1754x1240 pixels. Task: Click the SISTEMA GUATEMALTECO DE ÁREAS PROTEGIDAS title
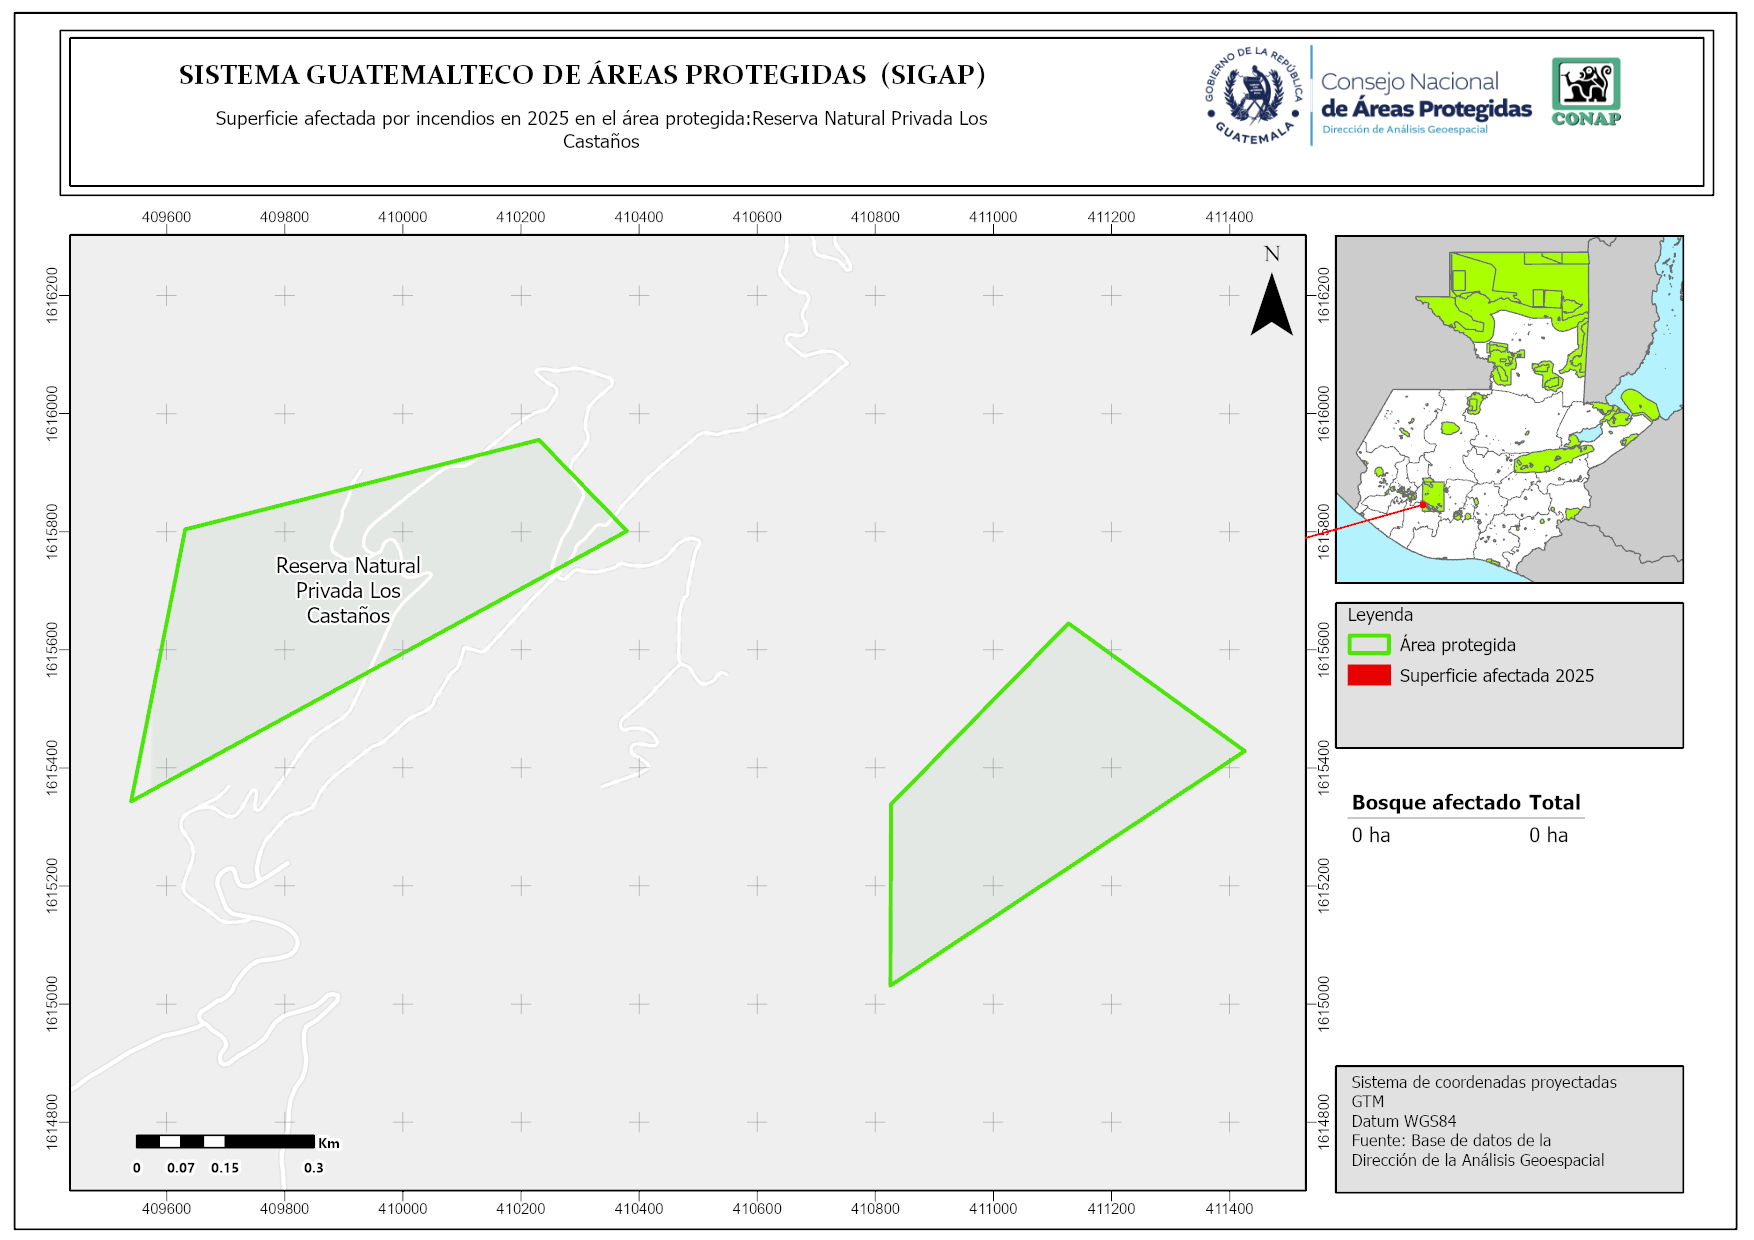(582, 75)
